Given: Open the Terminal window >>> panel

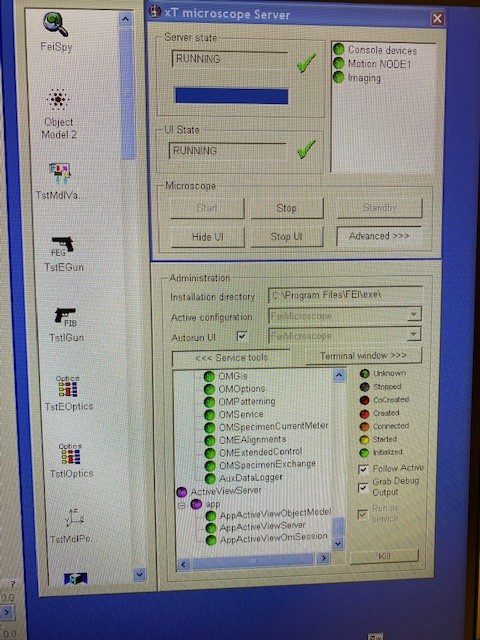Looking at the screenshot, I should click(x=363, y=356).
